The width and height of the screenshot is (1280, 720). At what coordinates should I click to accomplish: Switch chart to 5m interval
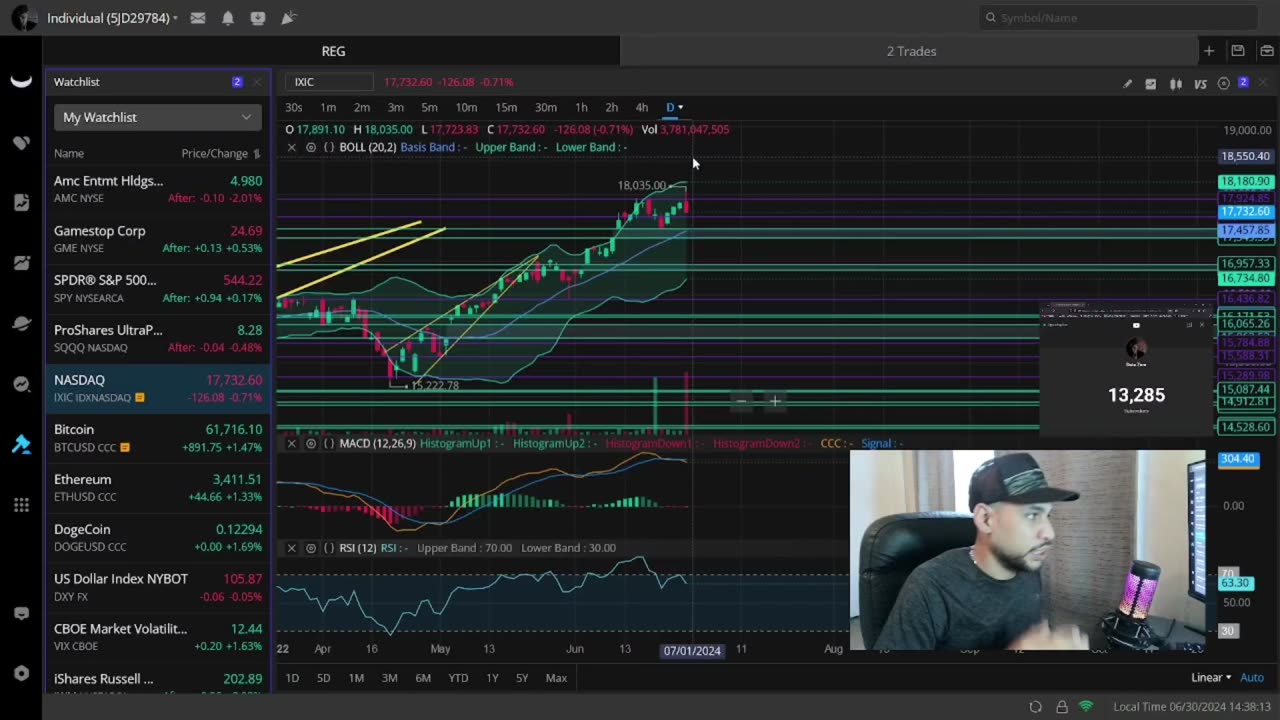[429, 107]
